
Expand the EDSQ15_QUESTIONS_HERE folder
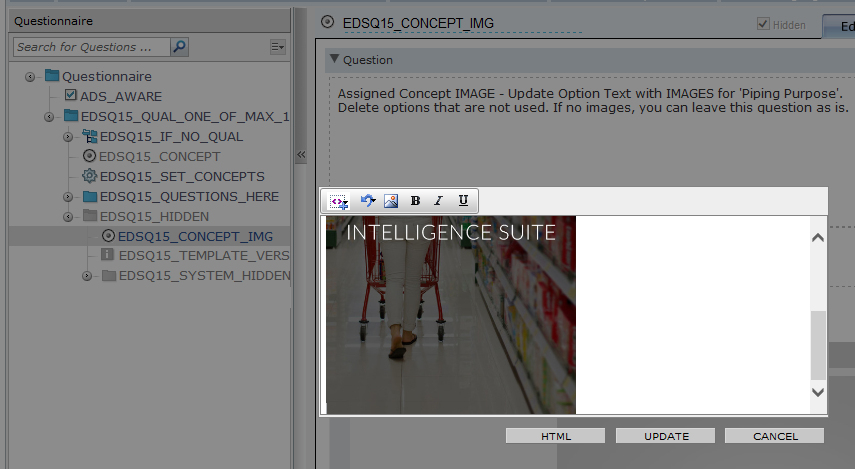tap(68, 197)
